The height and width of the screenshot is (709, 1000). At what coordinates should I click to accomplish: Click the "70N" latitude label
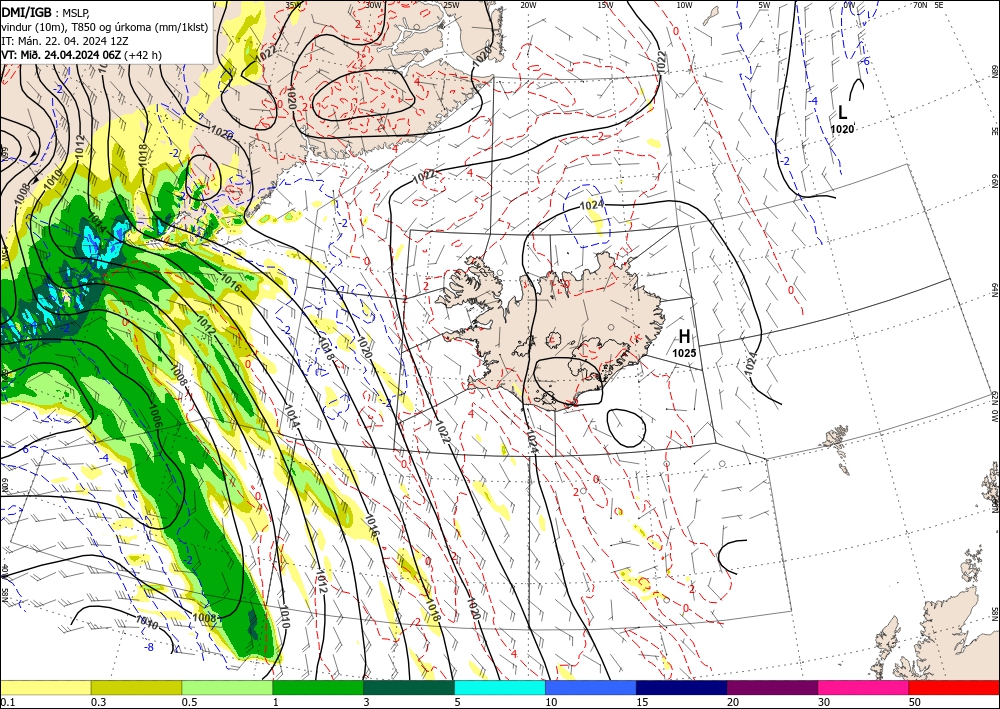(920, 5)
